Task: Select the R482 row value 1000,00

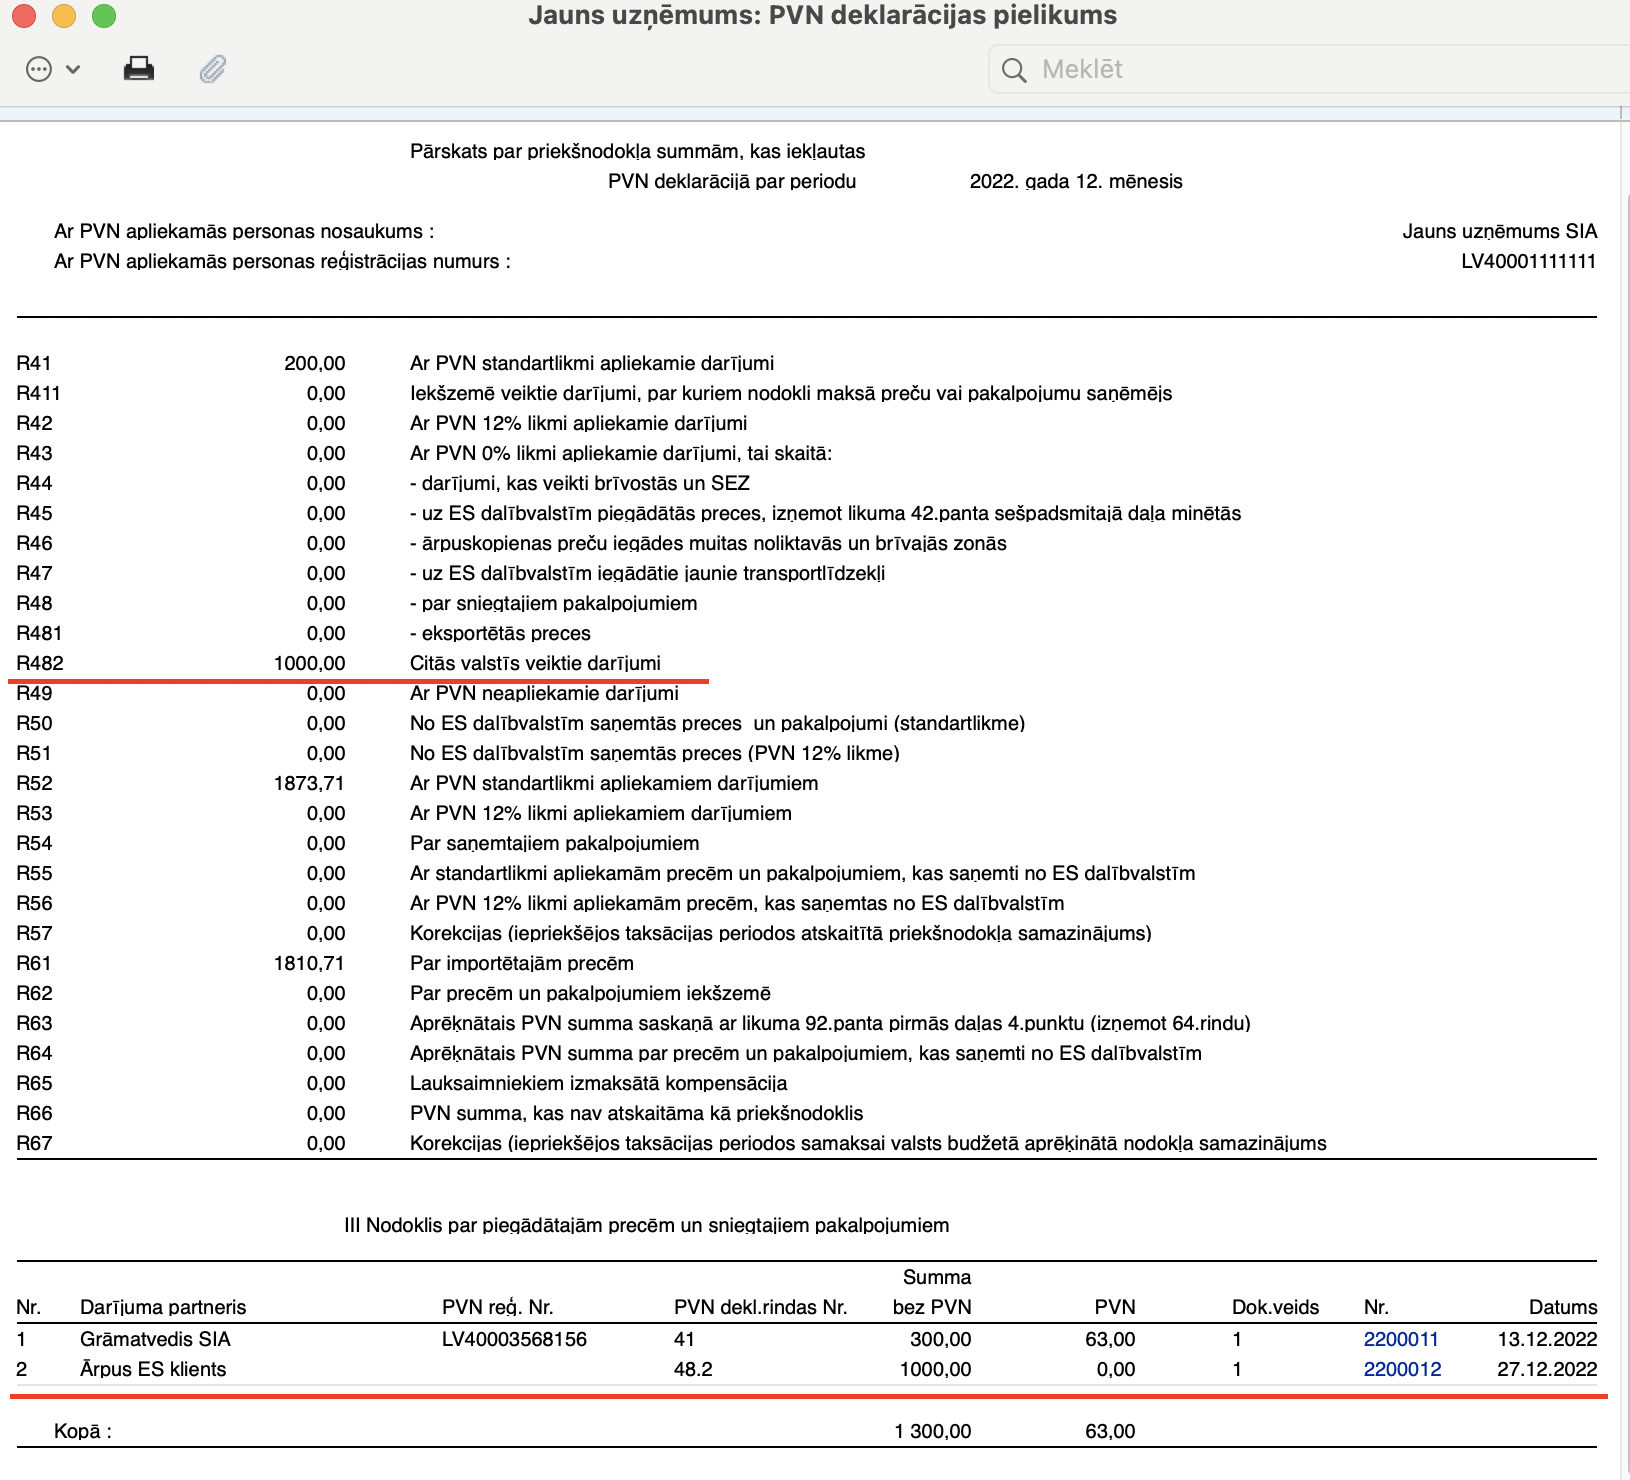Action: (309, 663)
